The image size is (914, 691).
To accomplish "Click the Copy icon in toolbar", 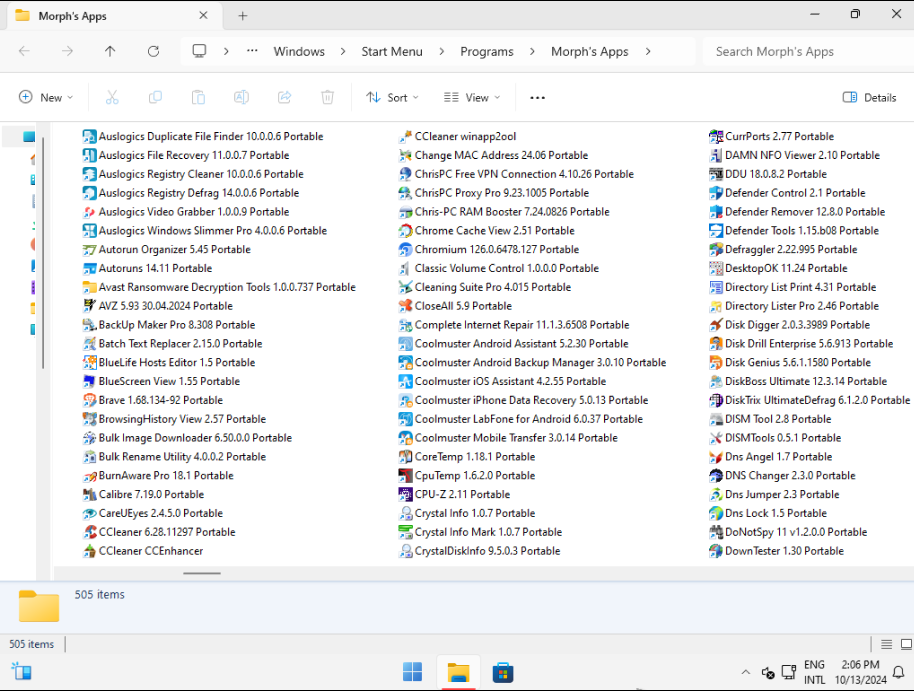I will tap(155, 97).
